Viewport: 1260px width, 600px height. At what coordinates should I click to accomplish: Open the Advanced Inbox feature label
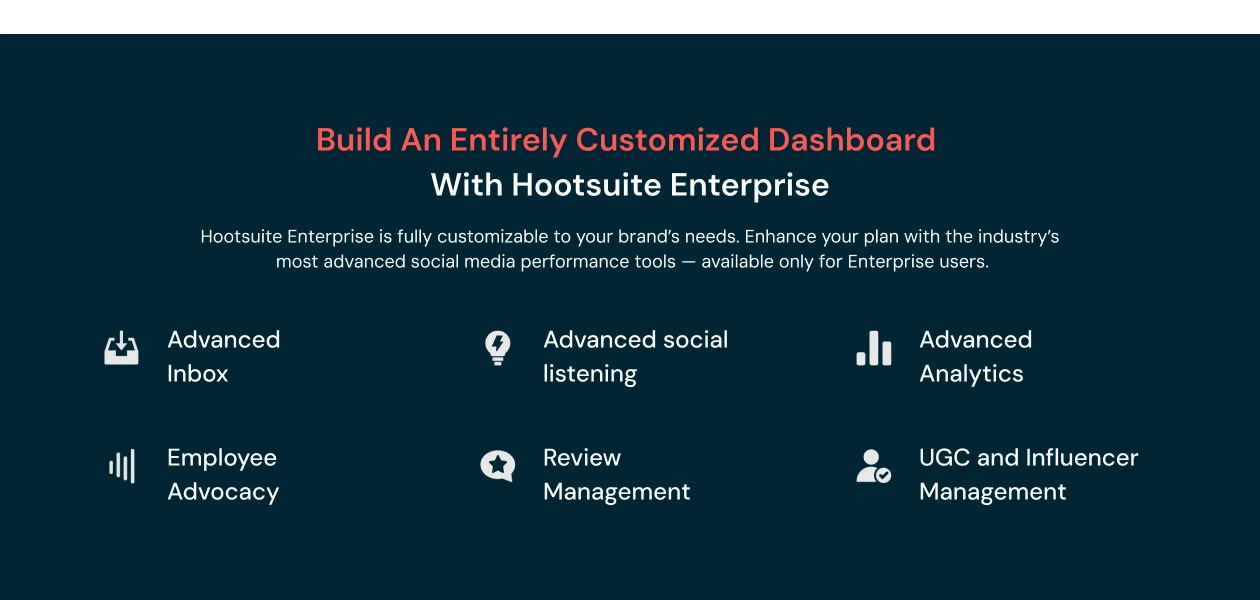223,356
